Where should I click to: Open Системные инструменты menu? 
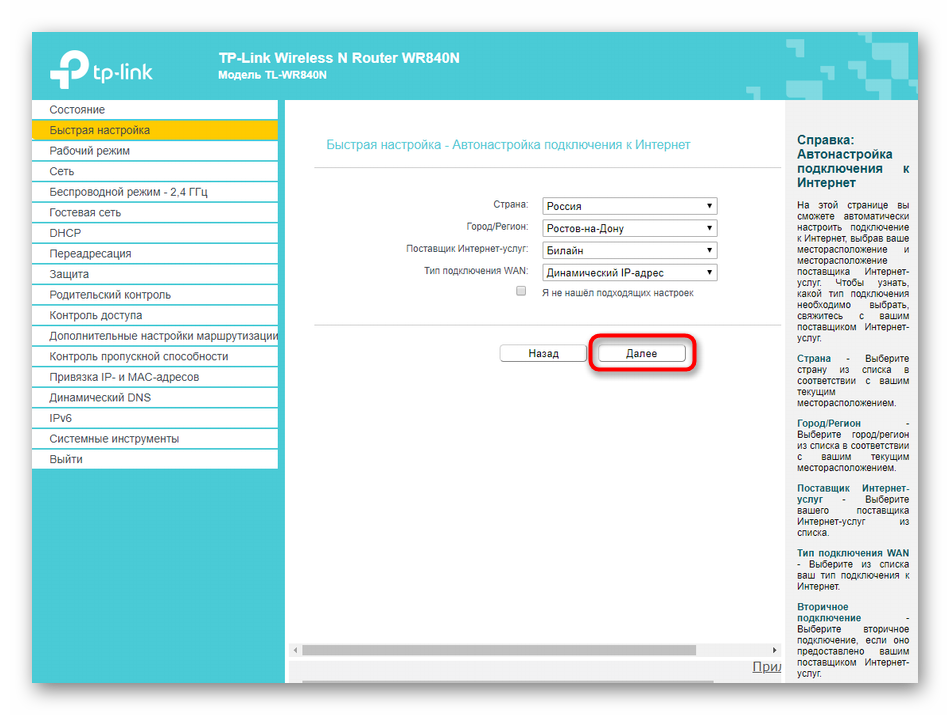[114, 439]
